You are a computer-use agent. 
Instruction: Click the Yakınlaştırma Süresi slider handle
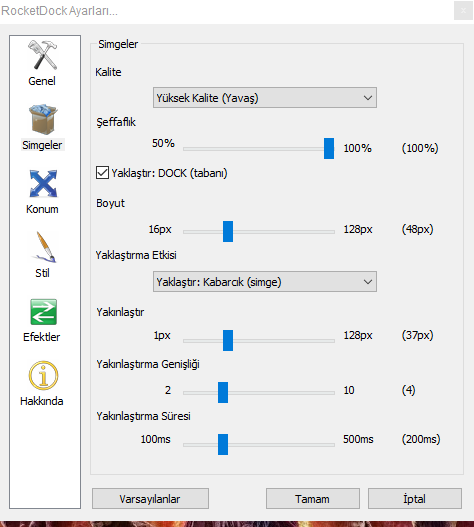223,444
